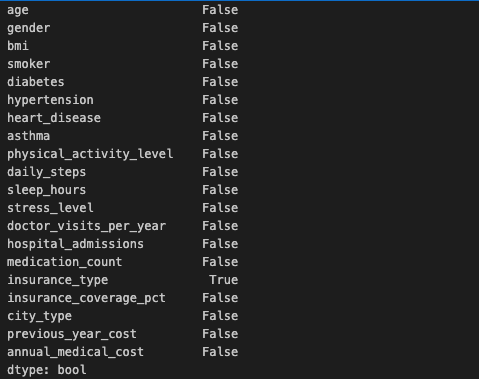Click the True value for insurance_type
Image resolution: width=479 pixels, height=379 pixels.
click(224, 280)
